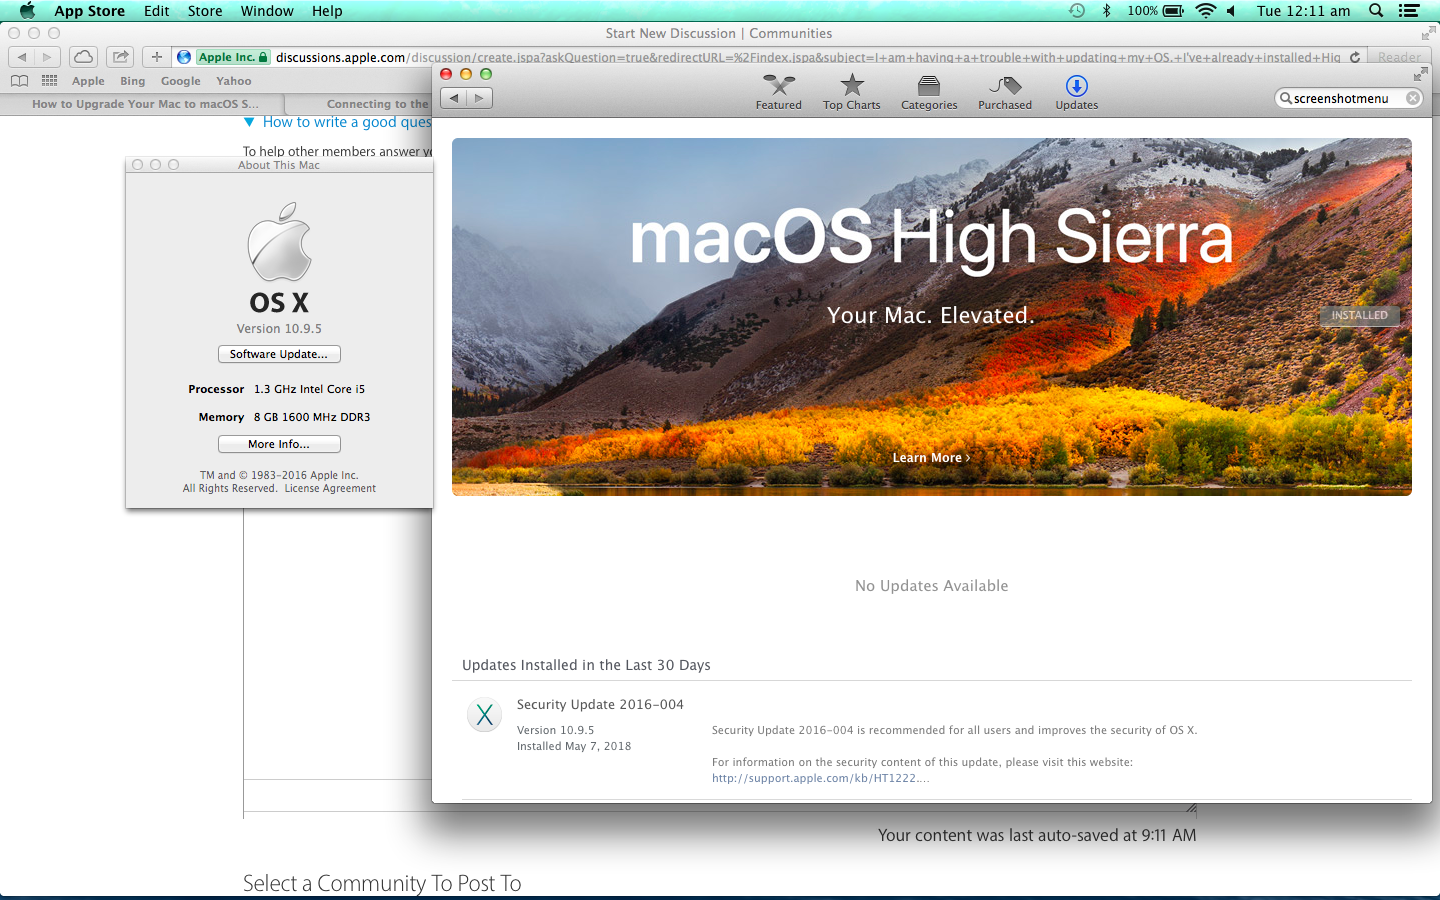Open the Edit menu
Screen dimensions: 1440x900
coord(156,11)
